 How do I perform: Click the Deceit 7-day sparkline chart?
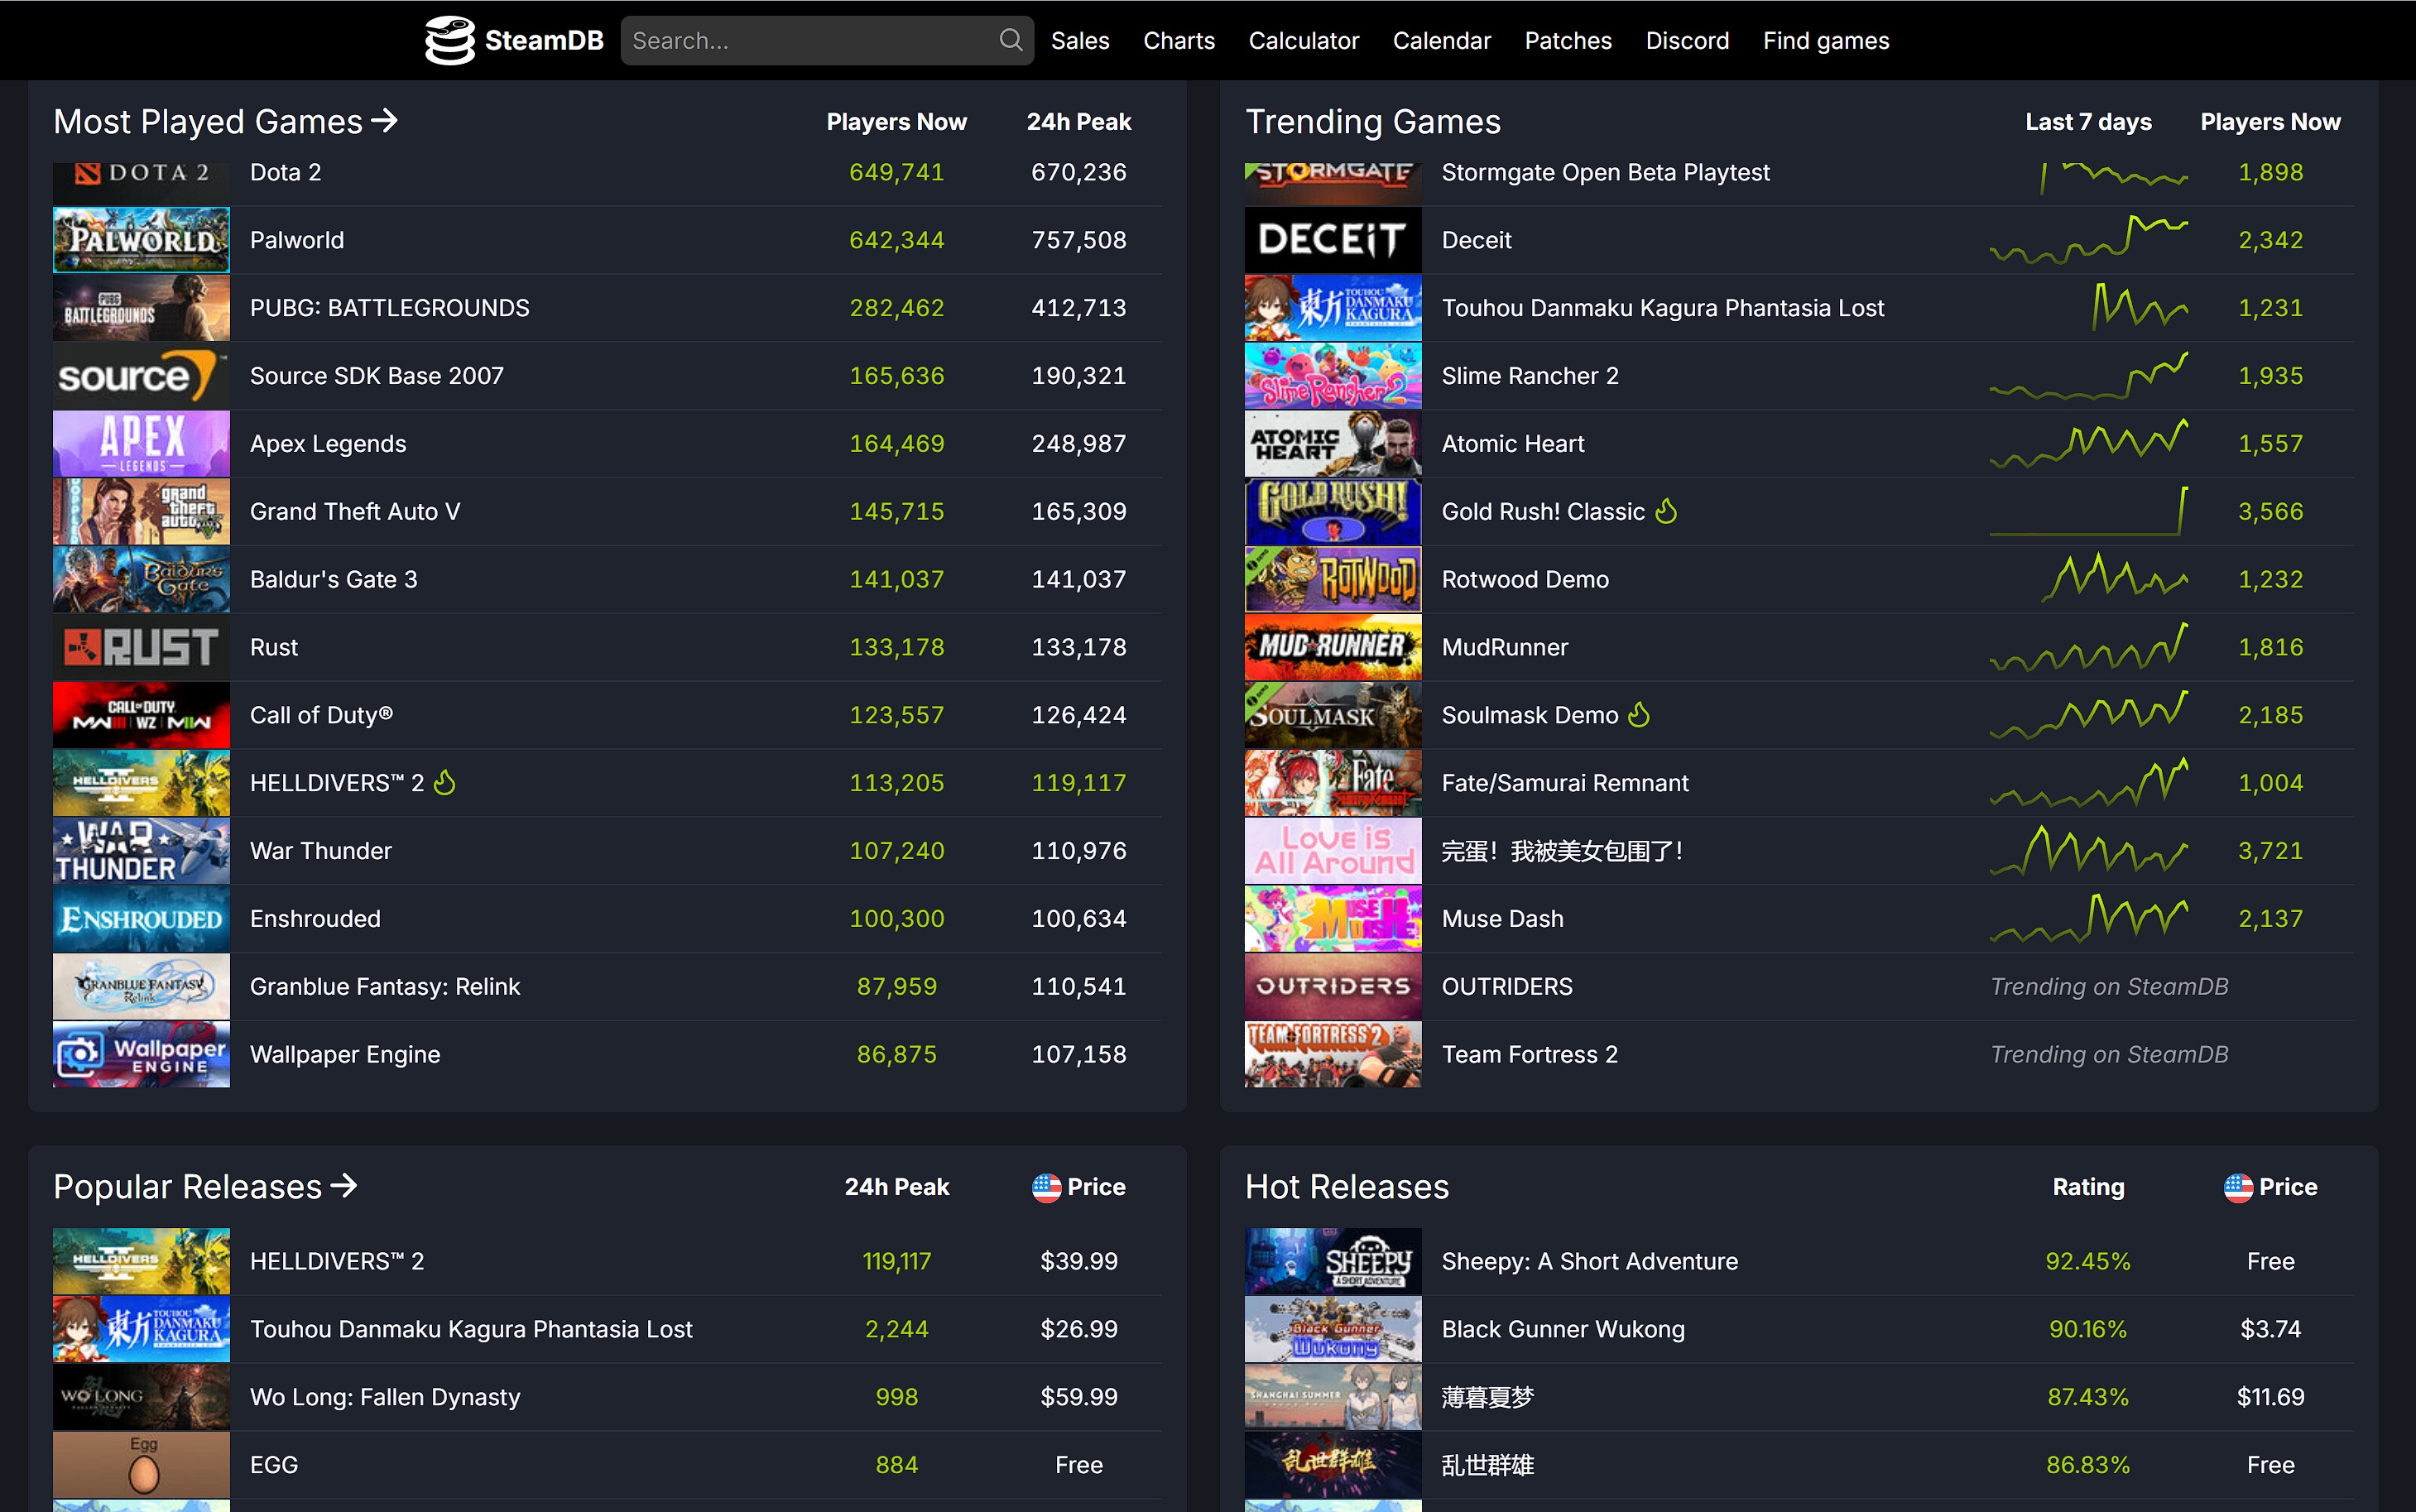pos(2088,240)
